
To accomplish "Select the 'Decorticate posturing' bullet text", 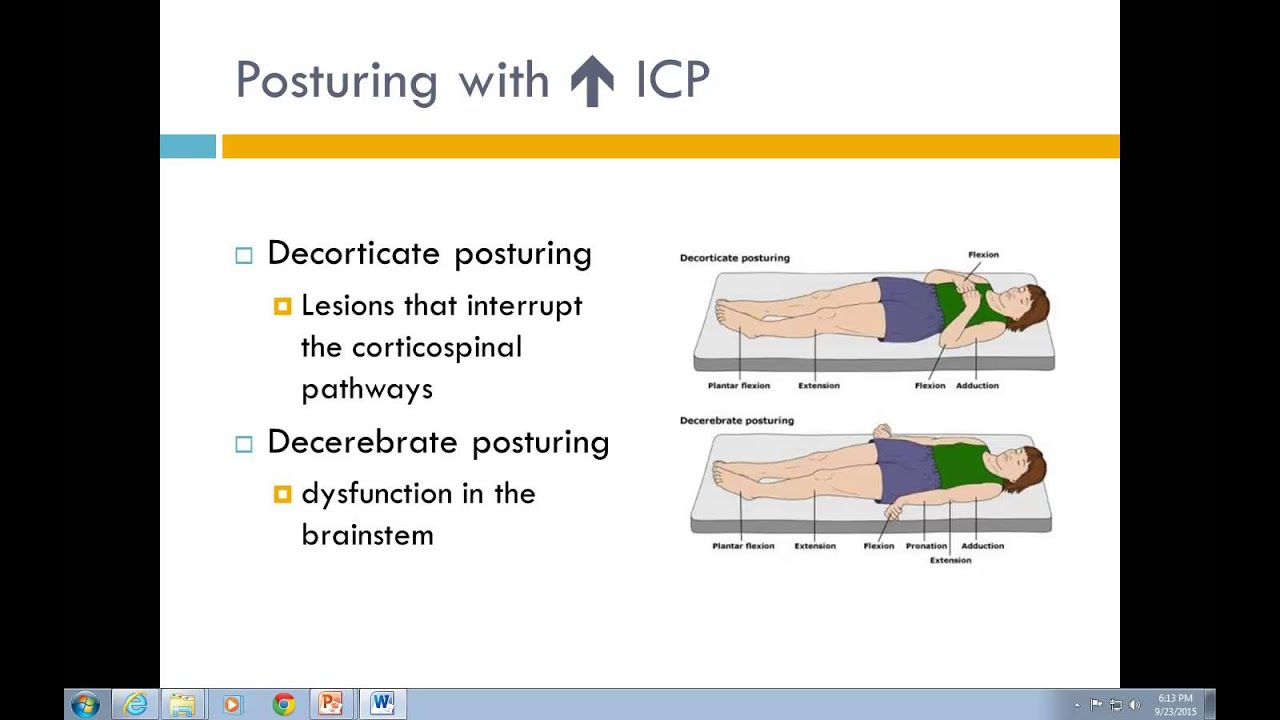I will (x=429, y=254).
